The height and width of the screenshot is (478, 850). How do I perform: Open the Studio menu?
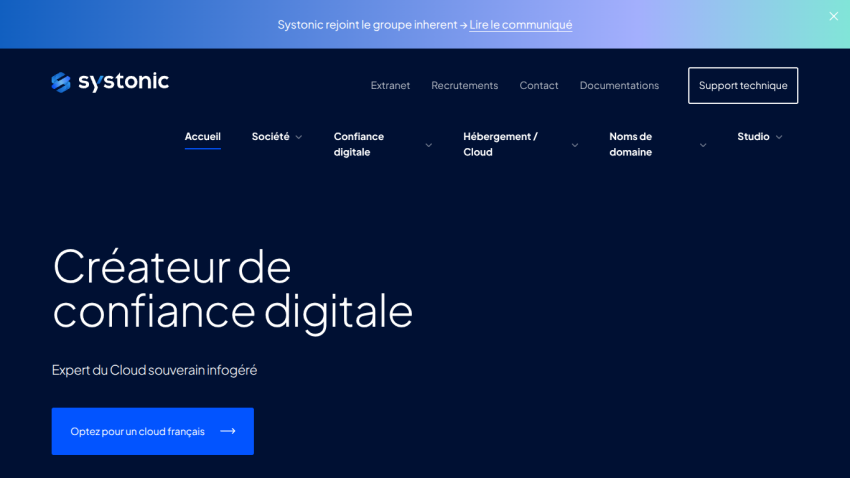pos(753,137)
